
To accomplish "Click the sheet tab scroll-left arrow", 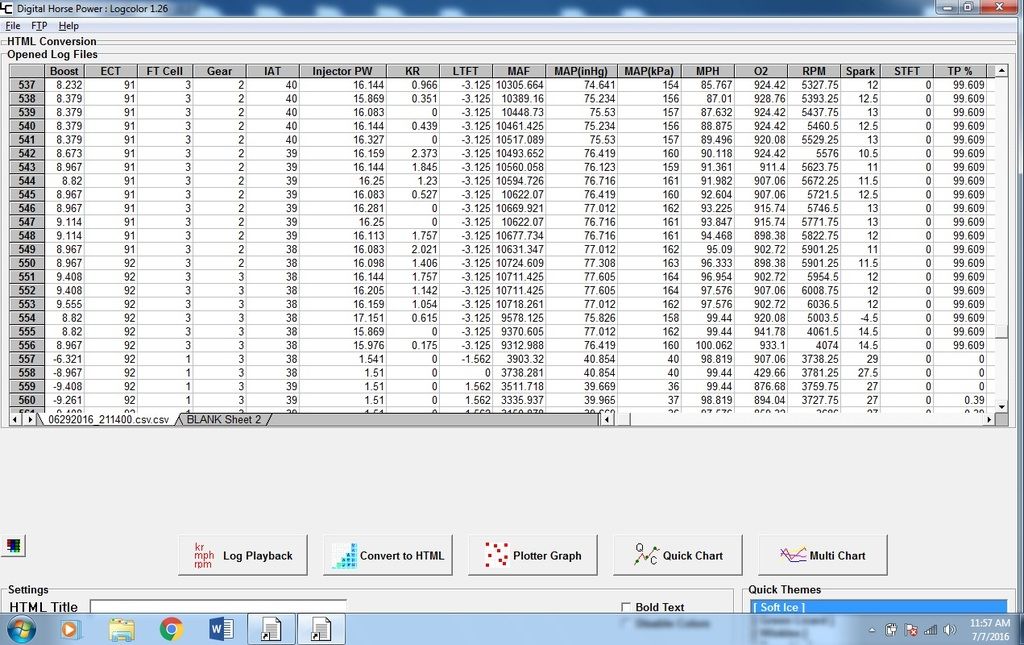I will 15,419.
